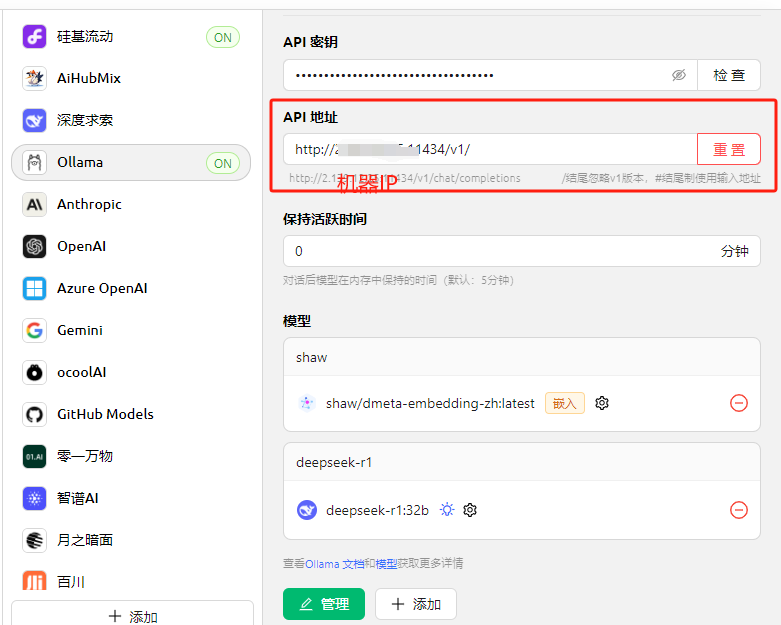Click the 重置 reset API address button

[x=729, y=149]
